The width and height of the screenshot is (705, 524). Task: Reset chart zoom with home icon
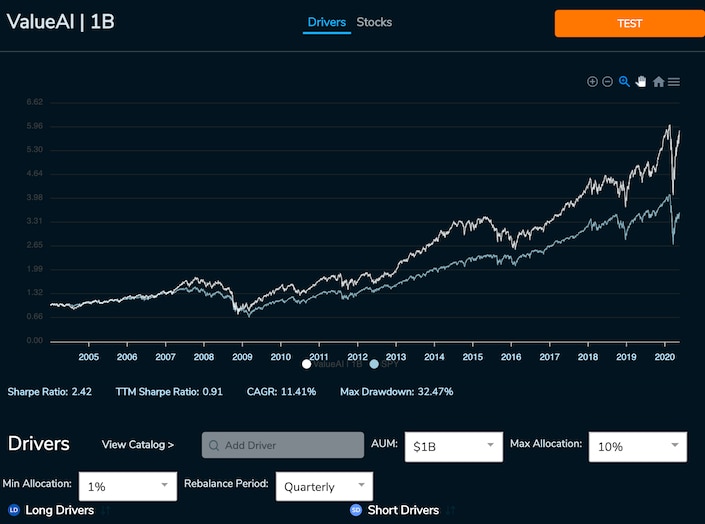(658, 81)
